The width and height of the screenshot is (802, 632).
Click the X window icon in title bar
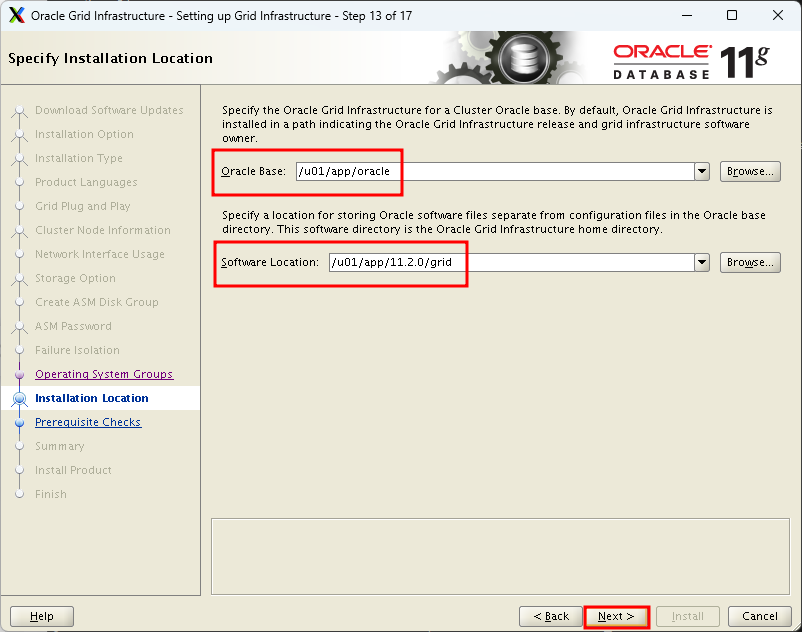(16, 15)
